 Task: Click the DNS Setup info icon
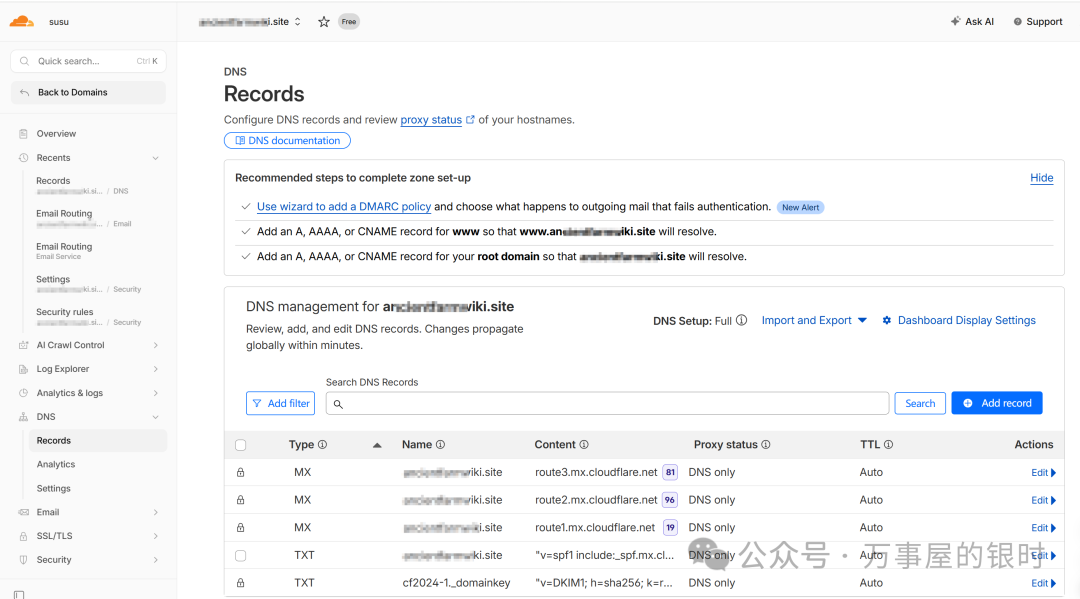(741, 321)
